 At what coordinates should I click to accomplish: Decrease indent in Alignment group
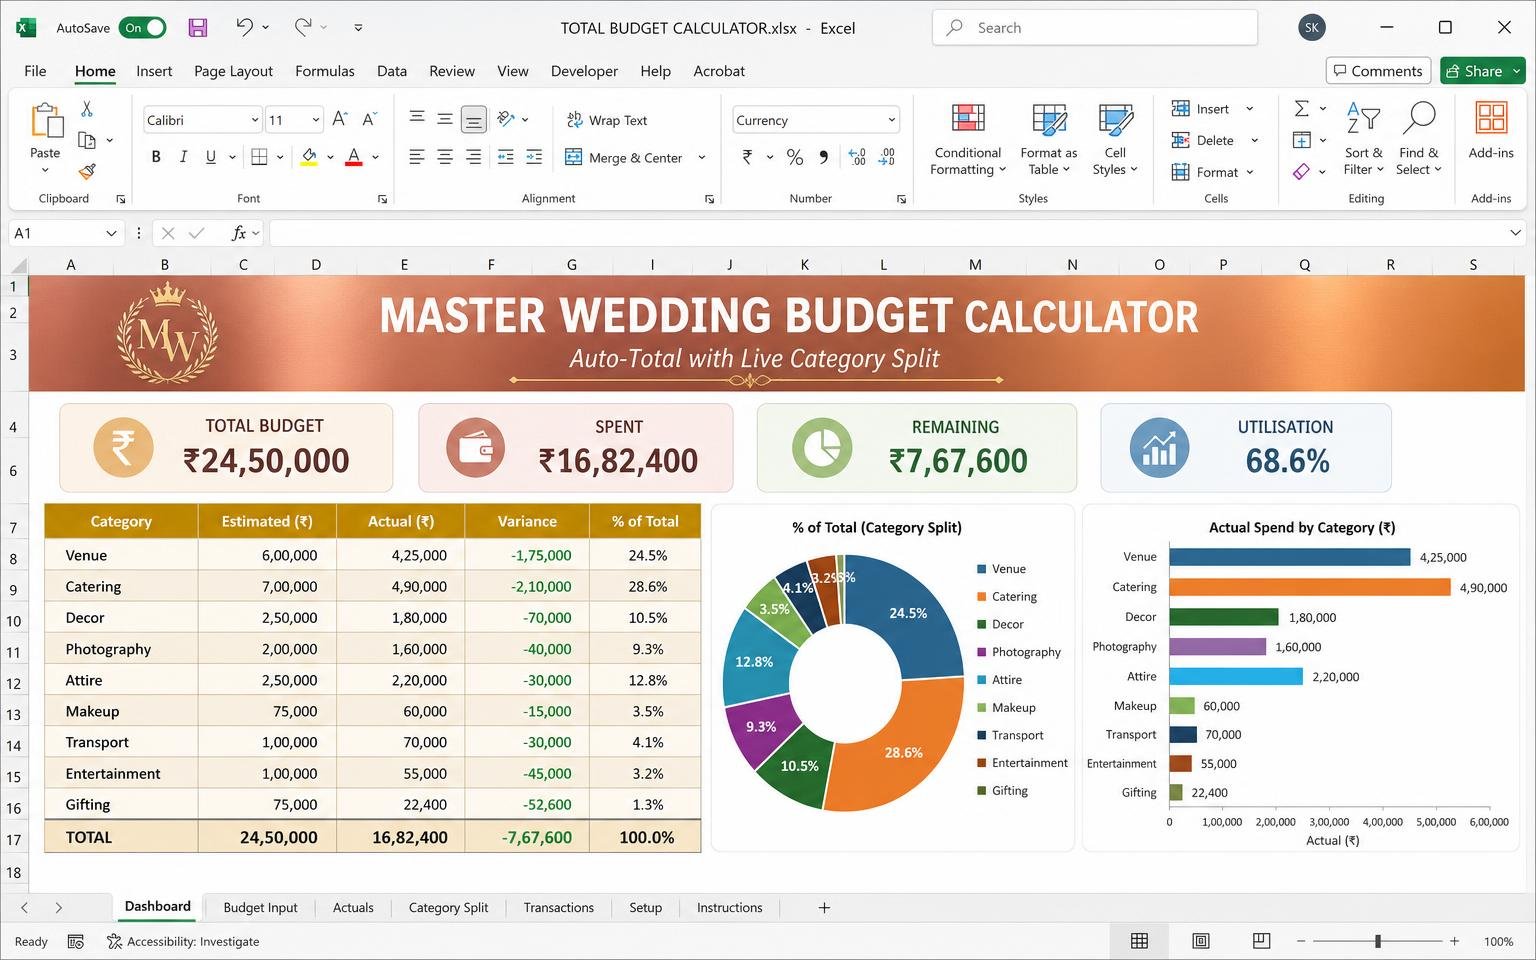tap(506, 157)
